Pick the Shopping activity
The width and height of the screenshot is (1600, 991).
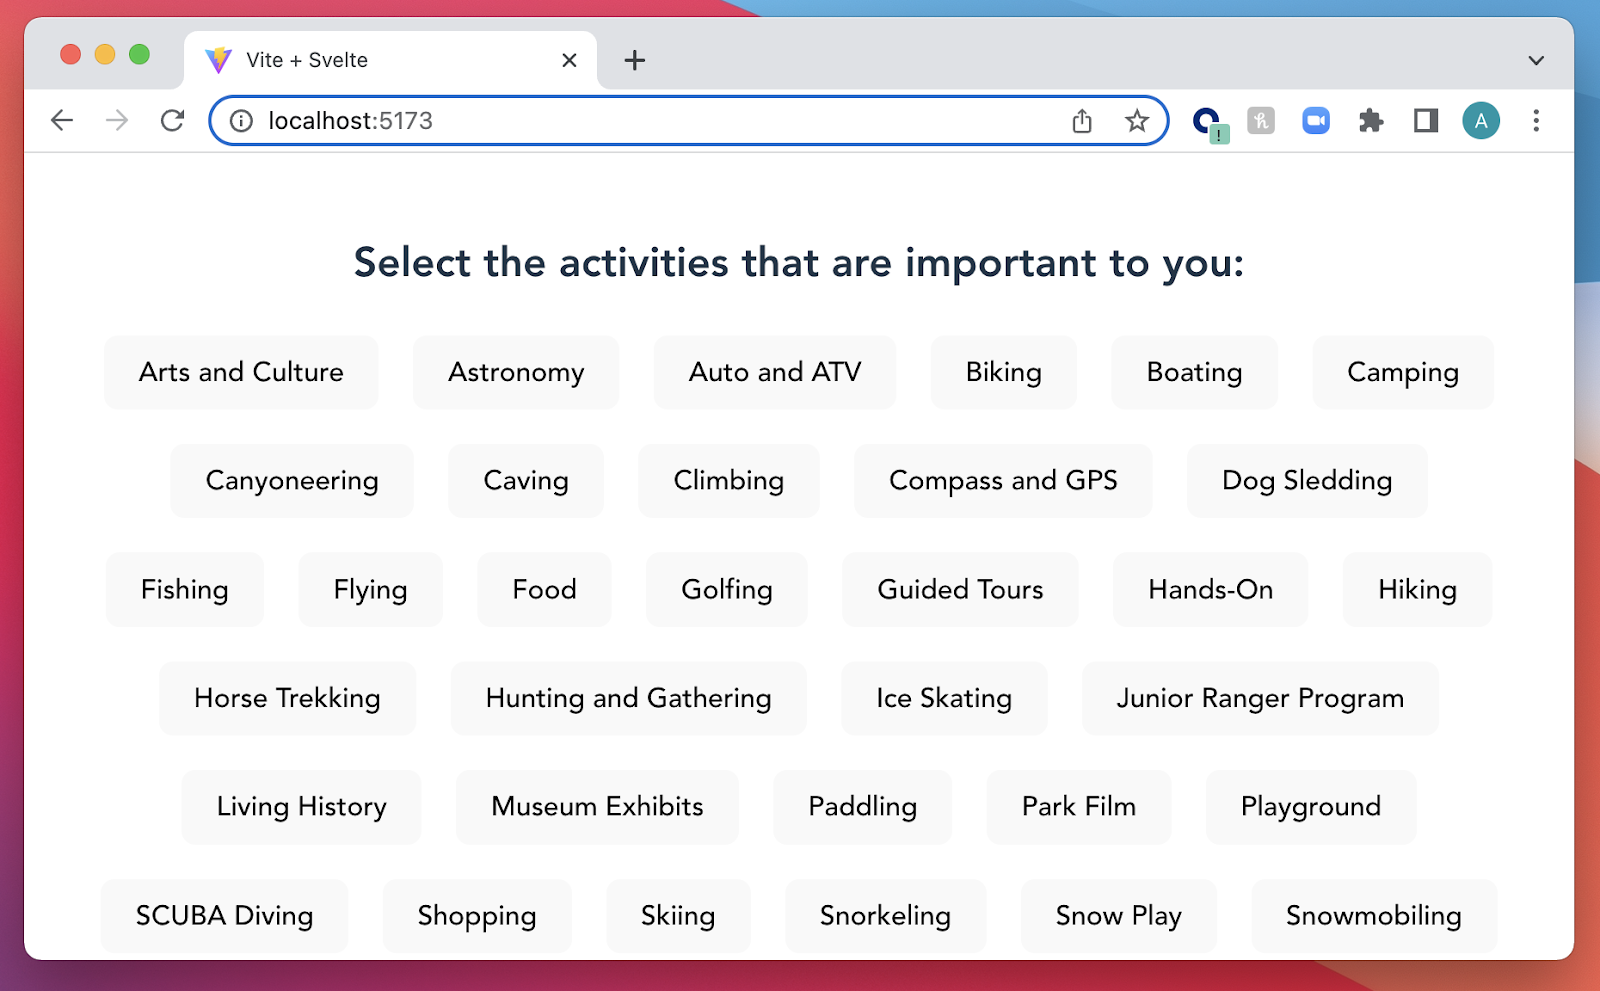(x=477, y=916)
